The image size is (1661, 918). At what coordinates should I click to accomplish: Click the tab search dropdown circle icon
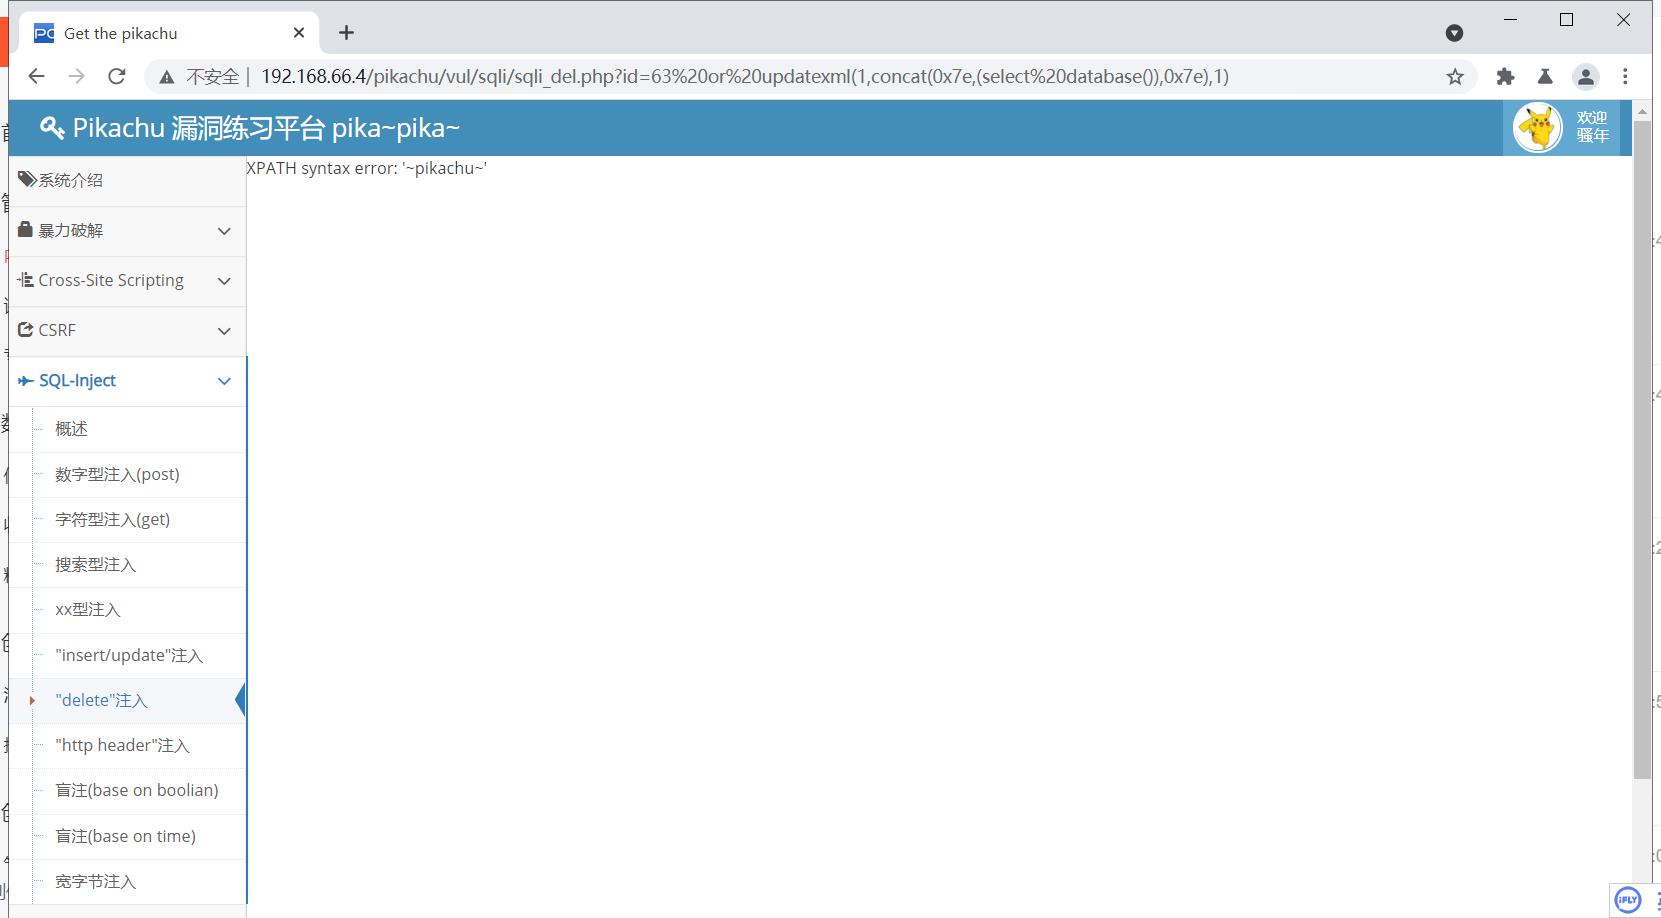point(1454,33)
